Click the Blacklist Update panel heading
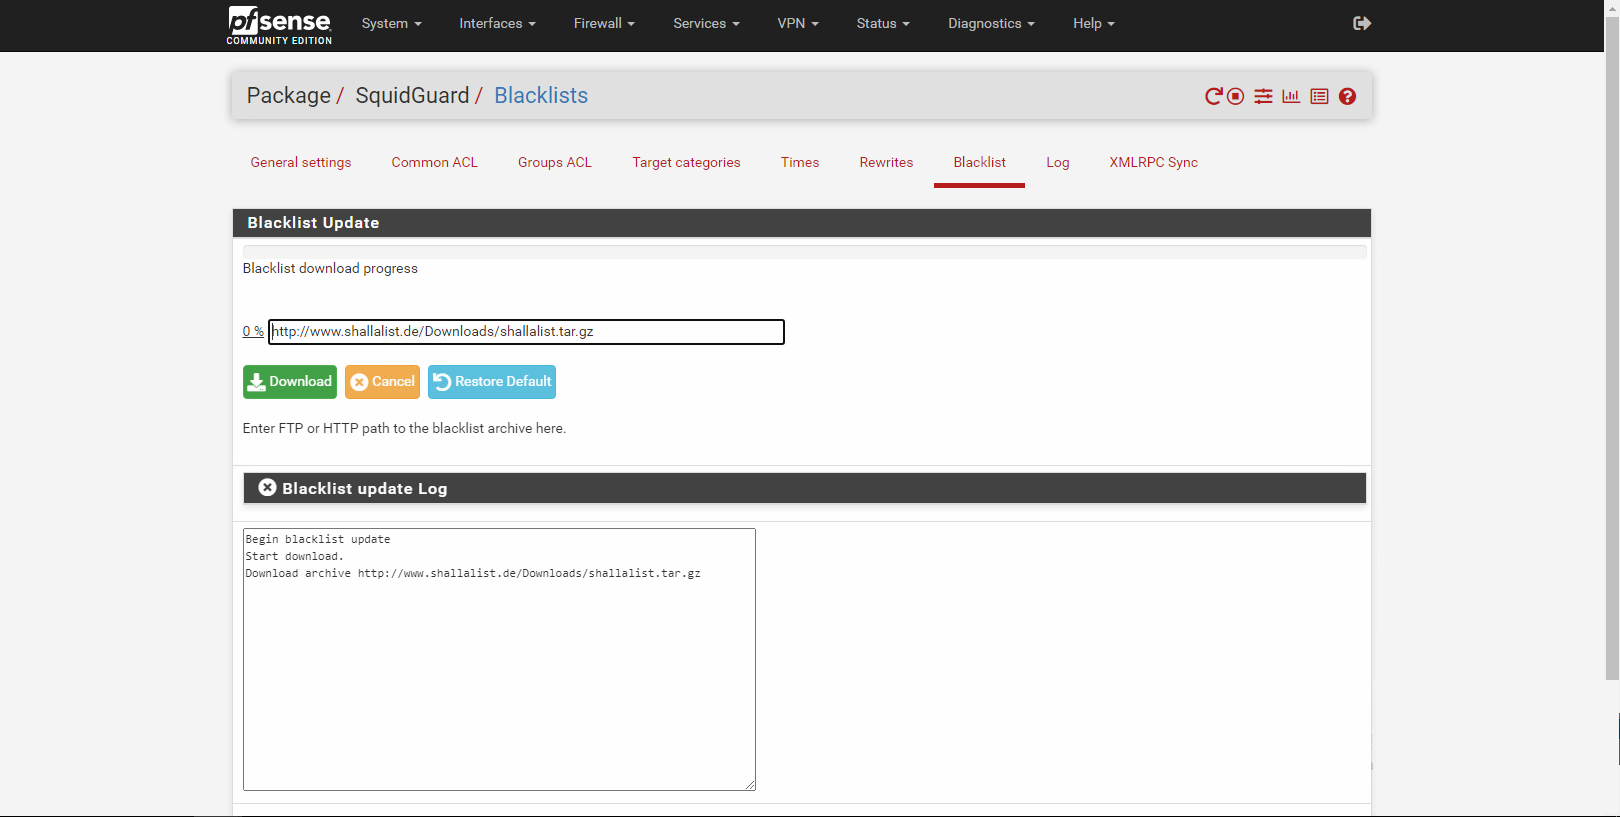The width and height of the screenshot is (1620, 817). [x=802, y=223]
